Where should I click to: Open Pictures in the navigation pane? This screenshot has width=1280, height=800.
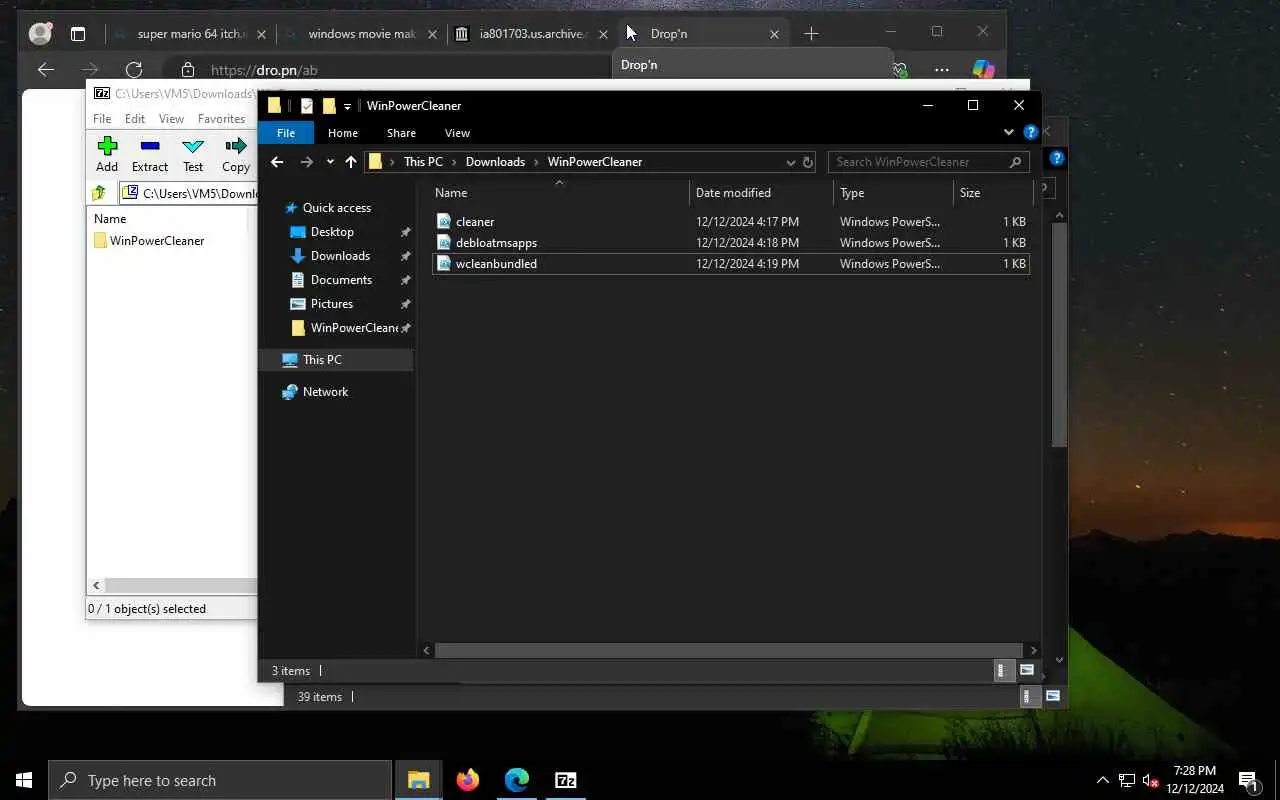tap(331, 304)
